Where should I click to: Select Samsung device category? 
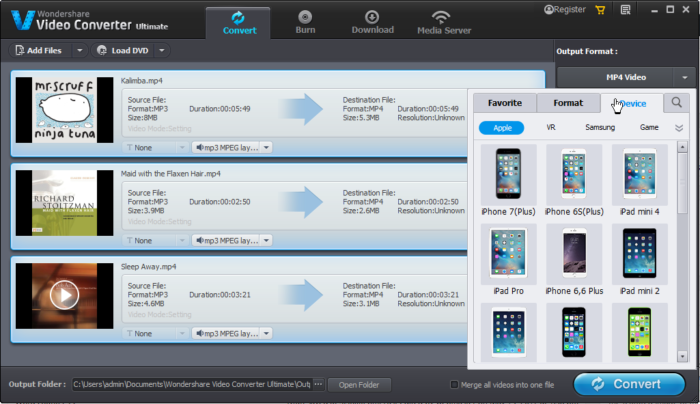click(x=600, y=128)
